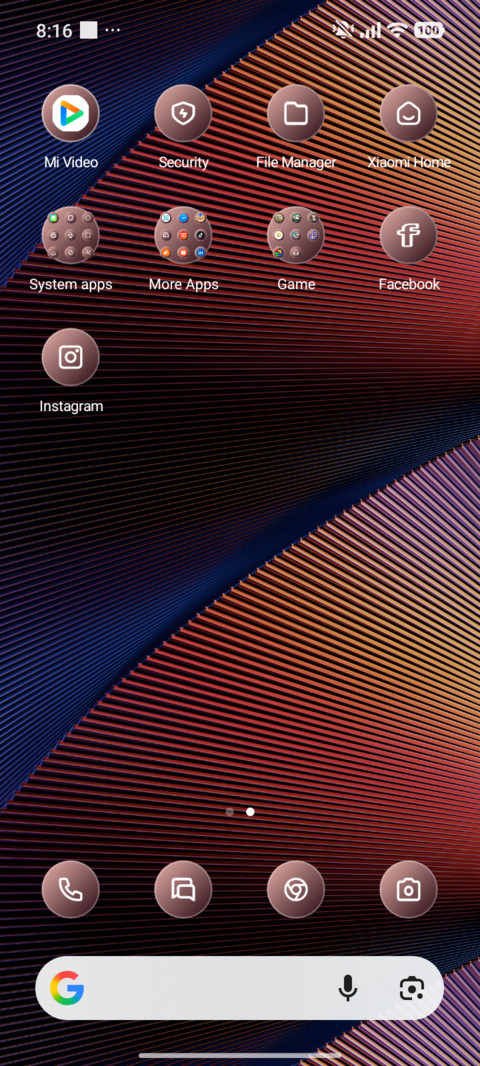
Task: Tap the Google logo in search bar
Action: coord(67,988)
